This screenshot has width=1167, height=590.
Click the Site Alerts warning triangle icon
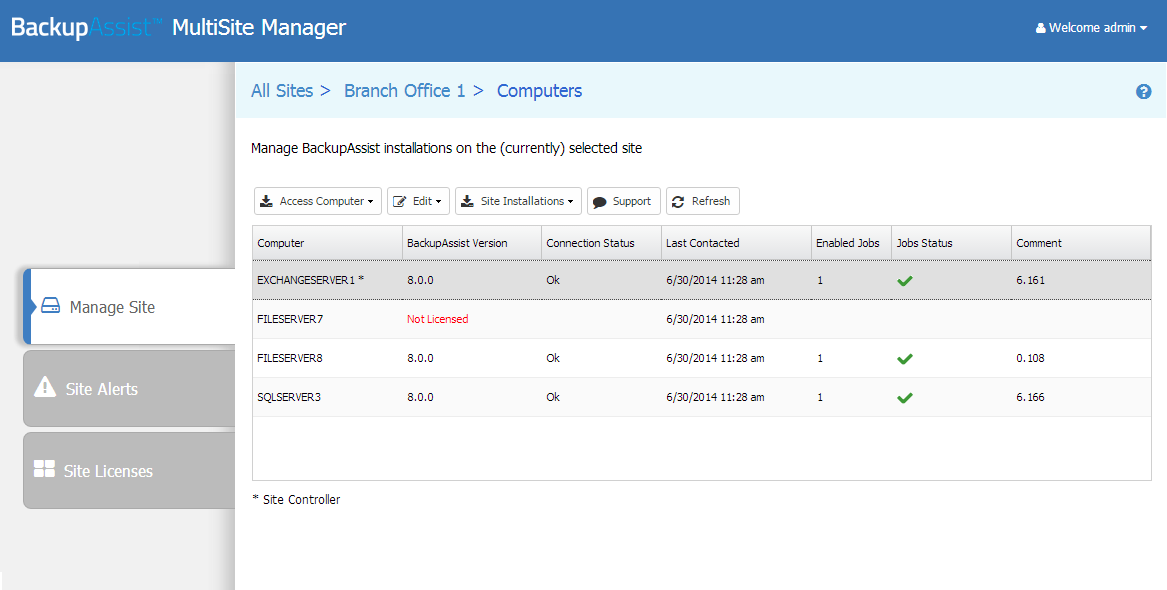point(45,387)
